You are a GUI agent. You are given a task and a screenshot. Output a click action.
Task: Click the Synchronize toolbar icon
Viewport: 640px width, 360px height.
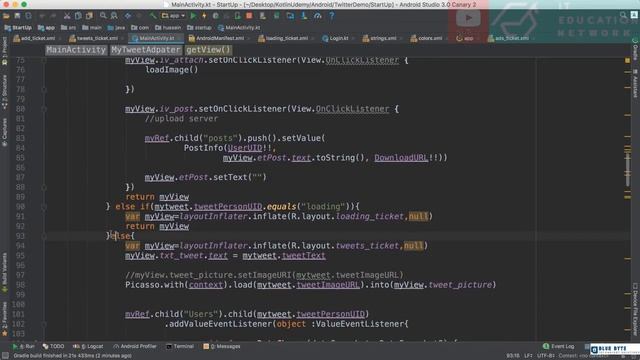pos(28,16)
